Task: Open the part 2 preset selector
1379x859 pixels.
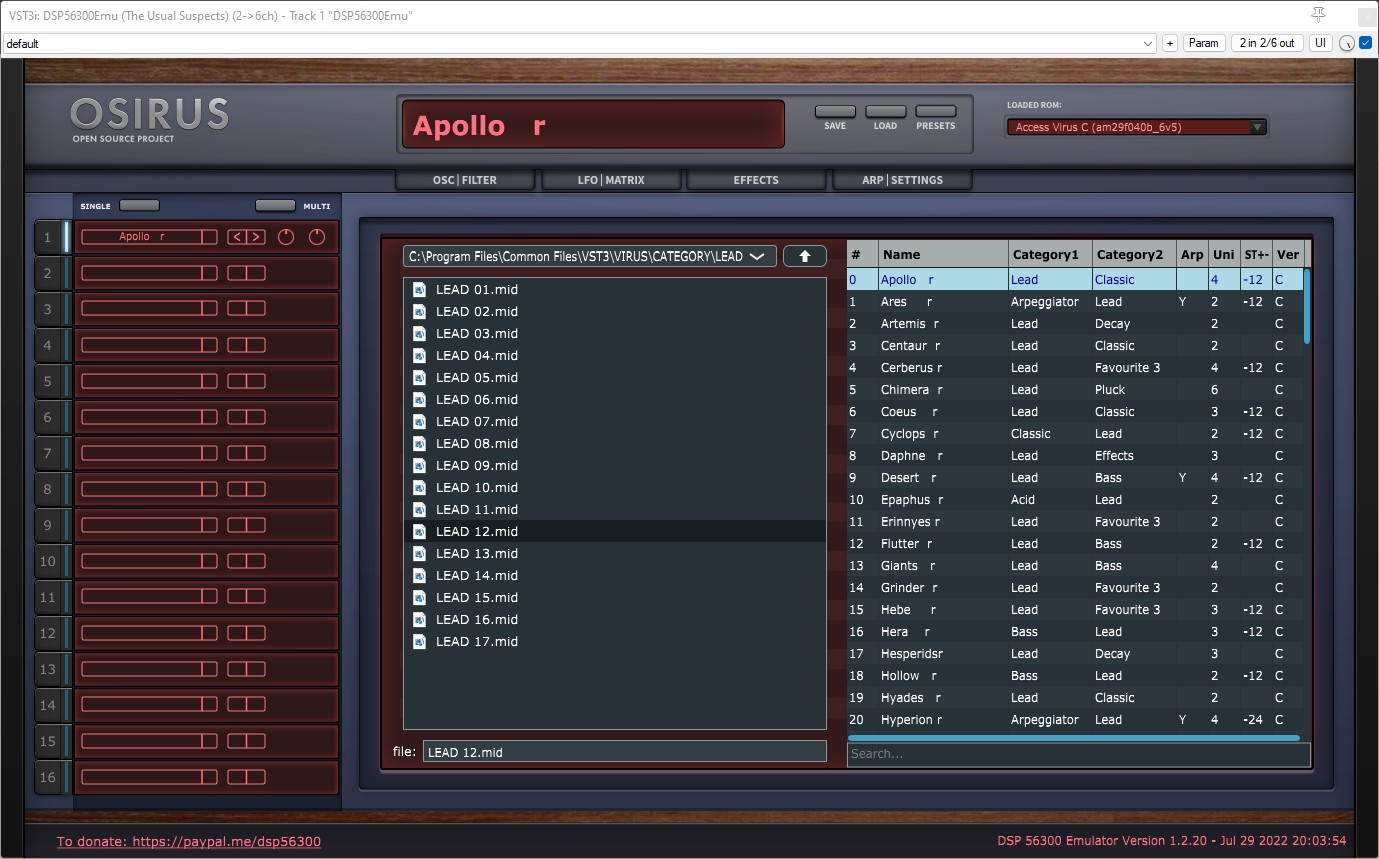Action: tap(149, 273)
